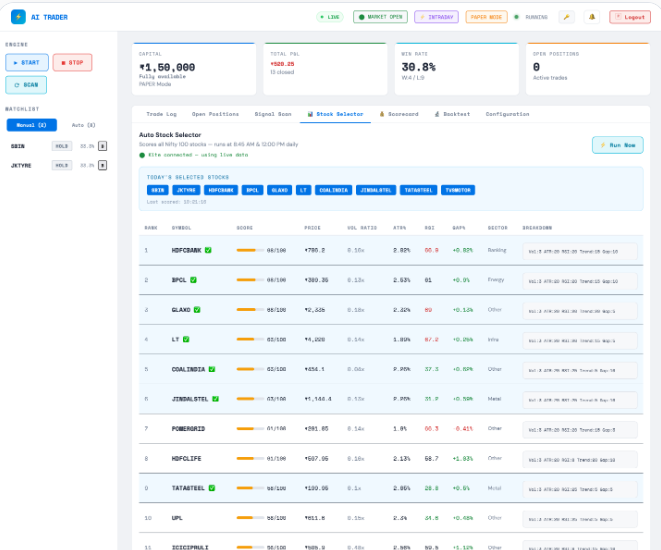
Task: Sort by the Price column header
Action: pos(312,228)
